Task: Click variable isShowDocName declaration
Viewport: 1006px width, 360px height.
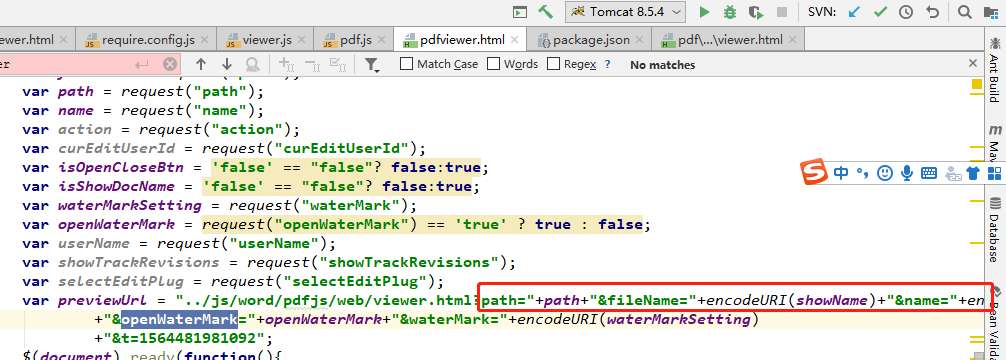Action: coord(116,187)
